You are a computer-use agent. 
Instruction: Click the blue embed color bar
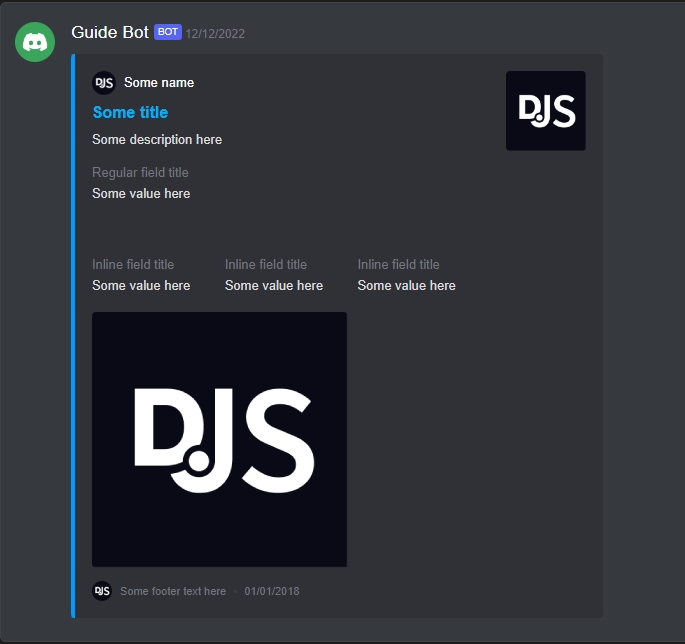[x=73, y=336]
